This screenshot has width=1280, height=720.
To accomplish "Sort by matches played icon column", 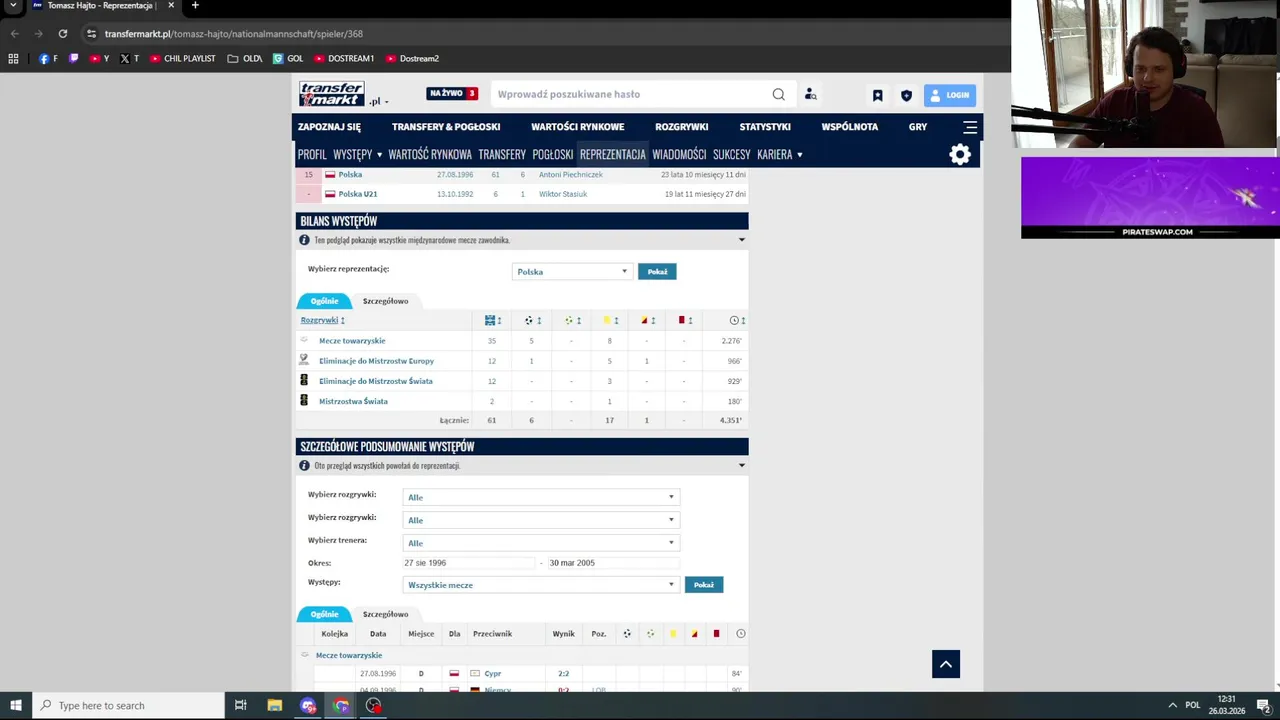I will 493,320.
